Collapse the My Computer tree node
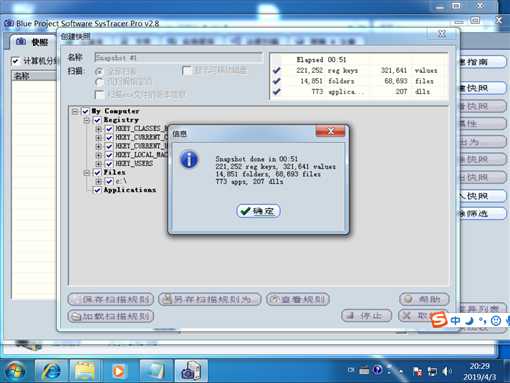Screen dimensions: 510x383 click(x=75, y=111)
